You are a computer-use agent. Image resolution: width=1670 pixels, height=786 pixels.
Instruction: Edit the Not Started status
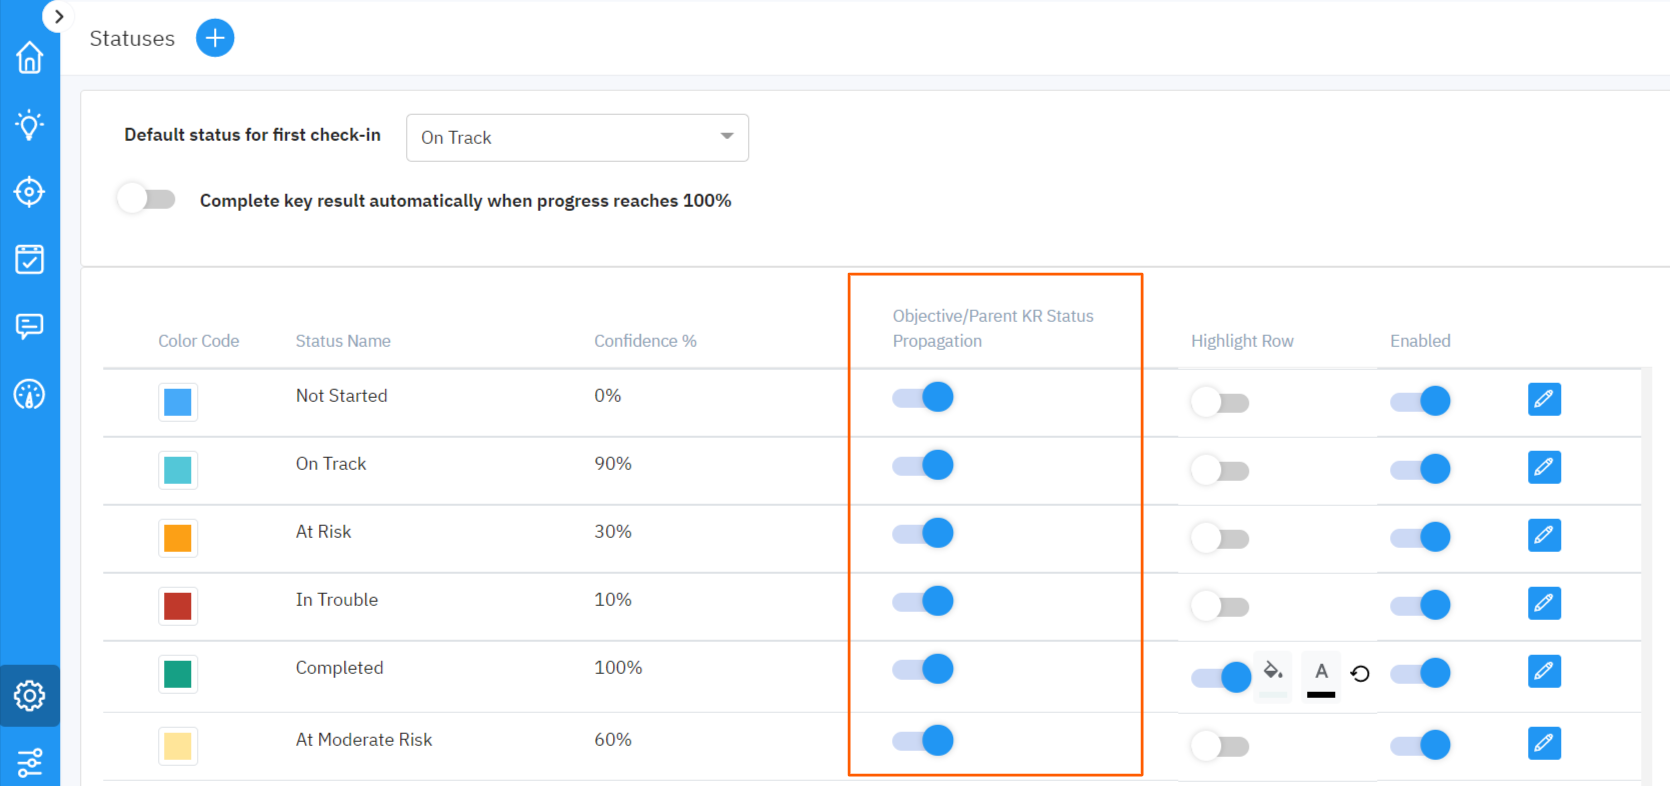pos(1544,399)
